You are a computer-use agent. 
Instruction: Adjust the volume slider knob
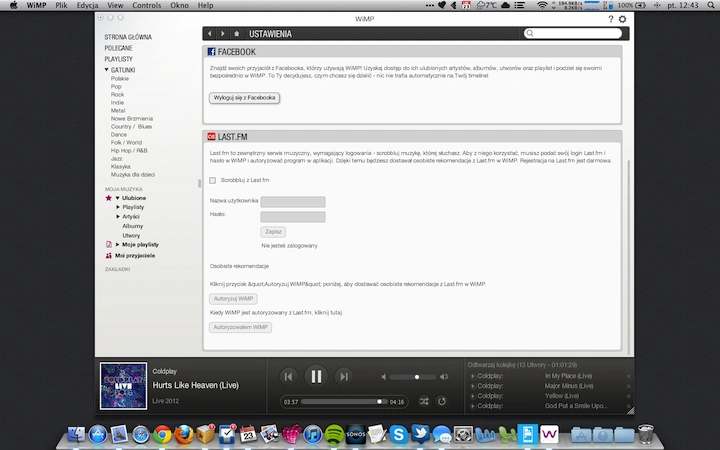click(417, 377)
